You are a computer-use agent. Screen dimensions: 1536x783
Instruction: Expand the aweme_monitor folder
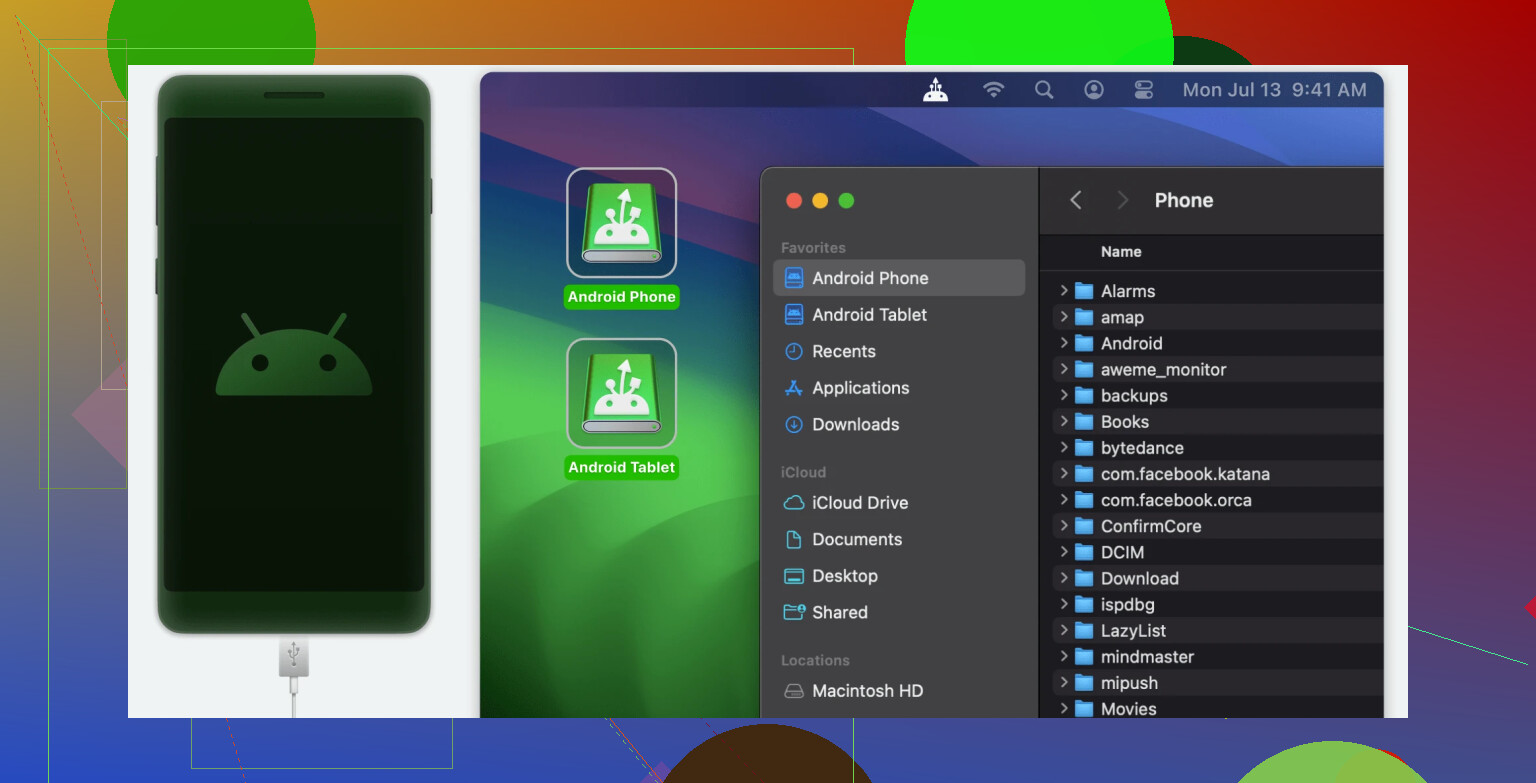click(x=1064, y=369)
